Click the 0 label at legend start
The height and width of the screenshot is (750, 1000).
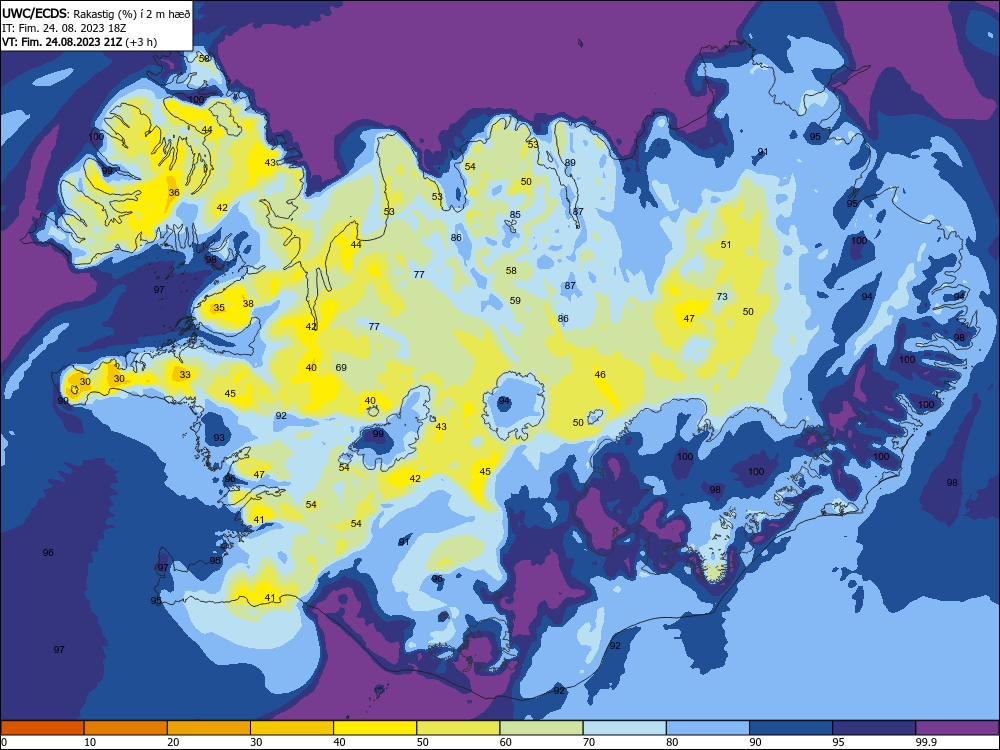[4, 742]
